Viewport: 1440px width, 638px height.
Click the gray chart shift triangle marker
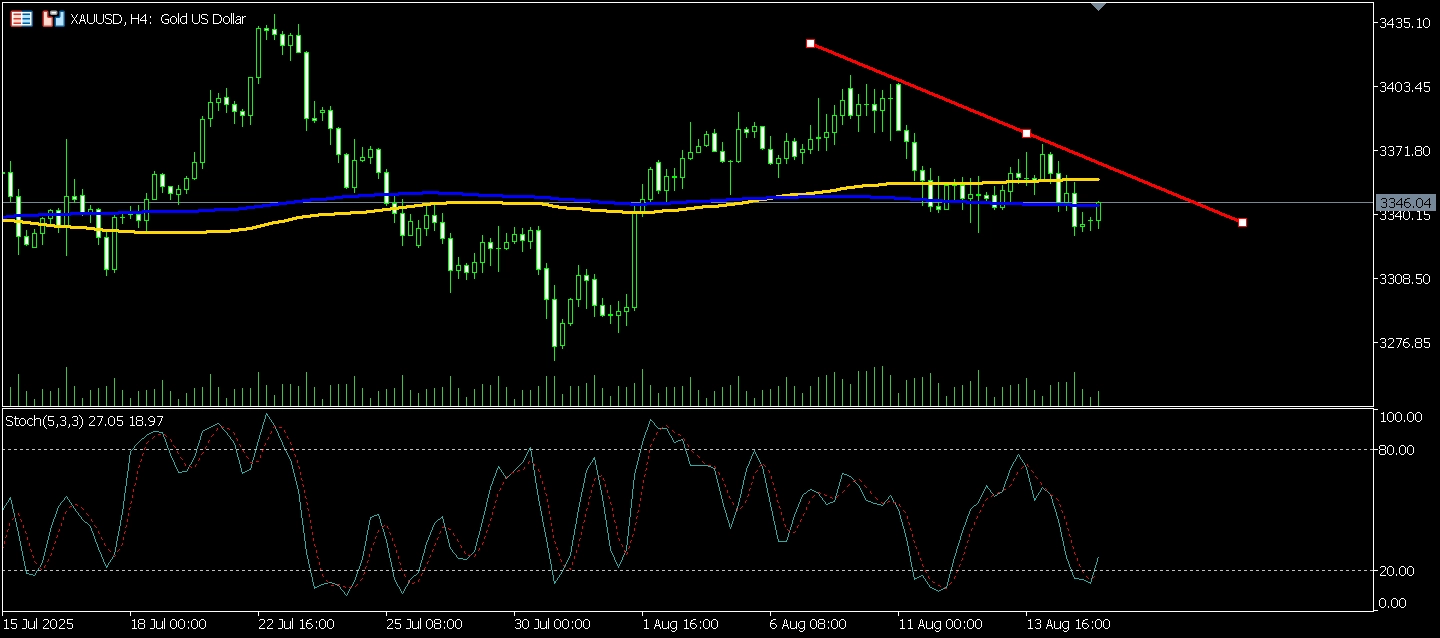coord(1099,7)
